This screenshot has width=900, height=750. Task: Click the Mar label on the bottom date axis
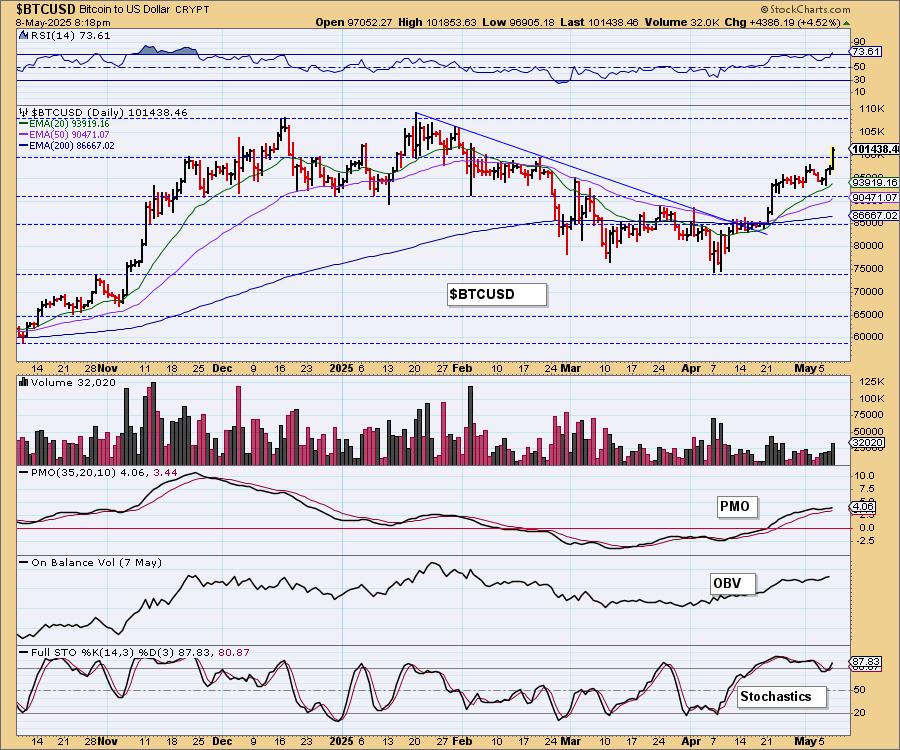[569, 741]
